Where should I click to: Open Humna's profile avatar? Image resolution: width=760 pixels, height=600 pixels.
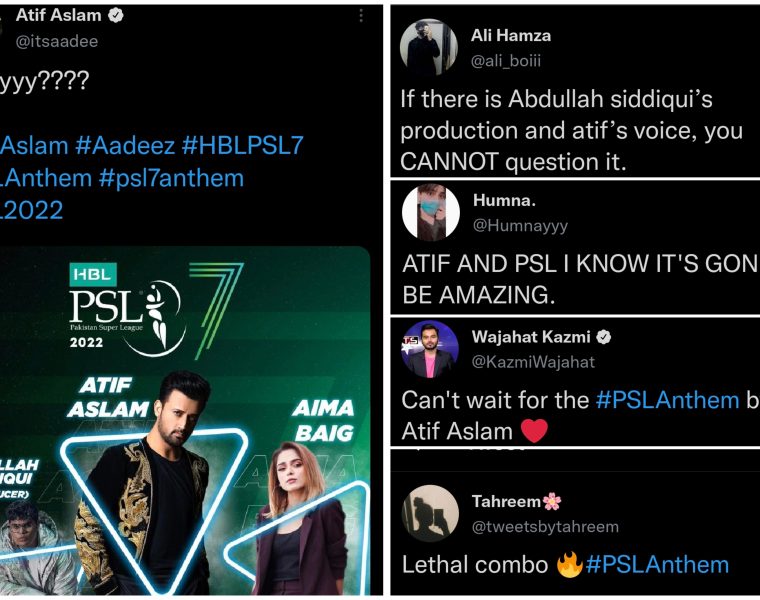[x=431, y=212]
